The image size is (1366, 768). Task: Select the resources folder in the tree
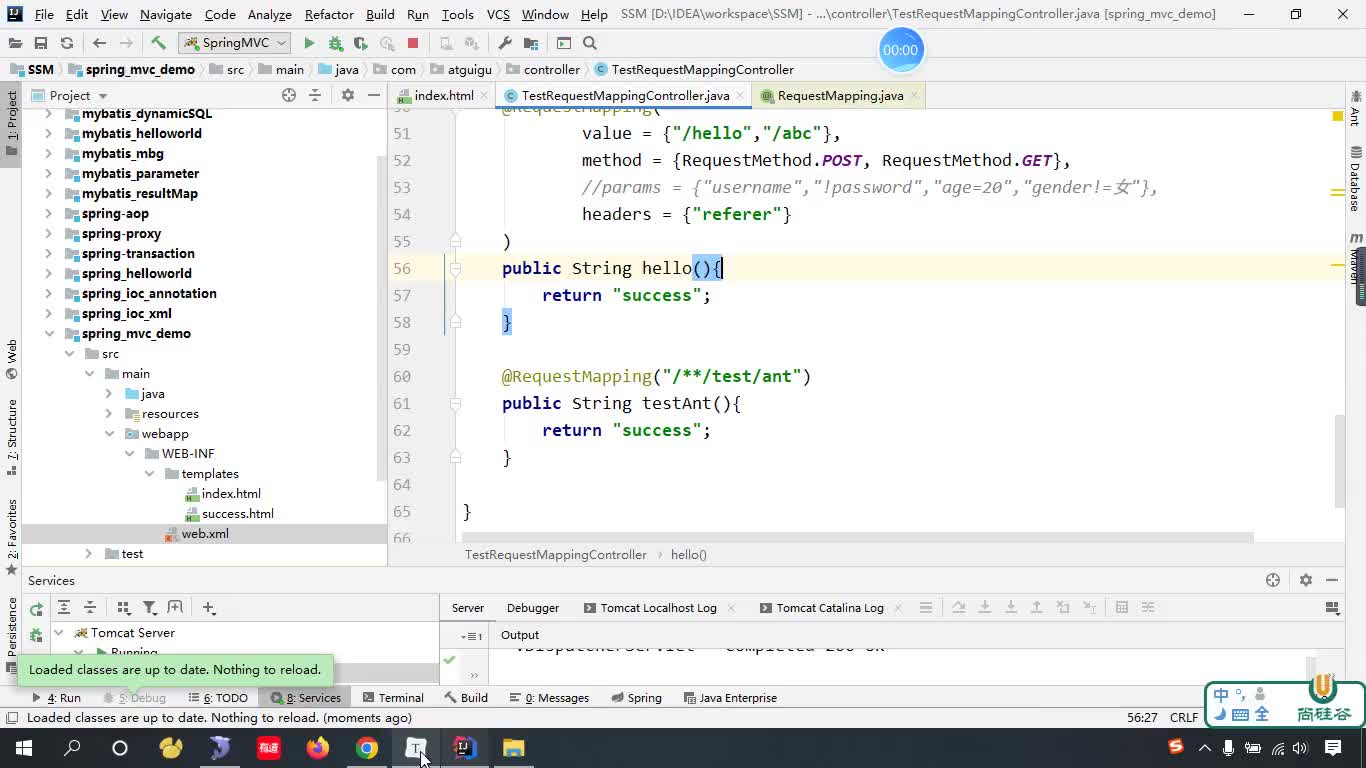[170, 413]
